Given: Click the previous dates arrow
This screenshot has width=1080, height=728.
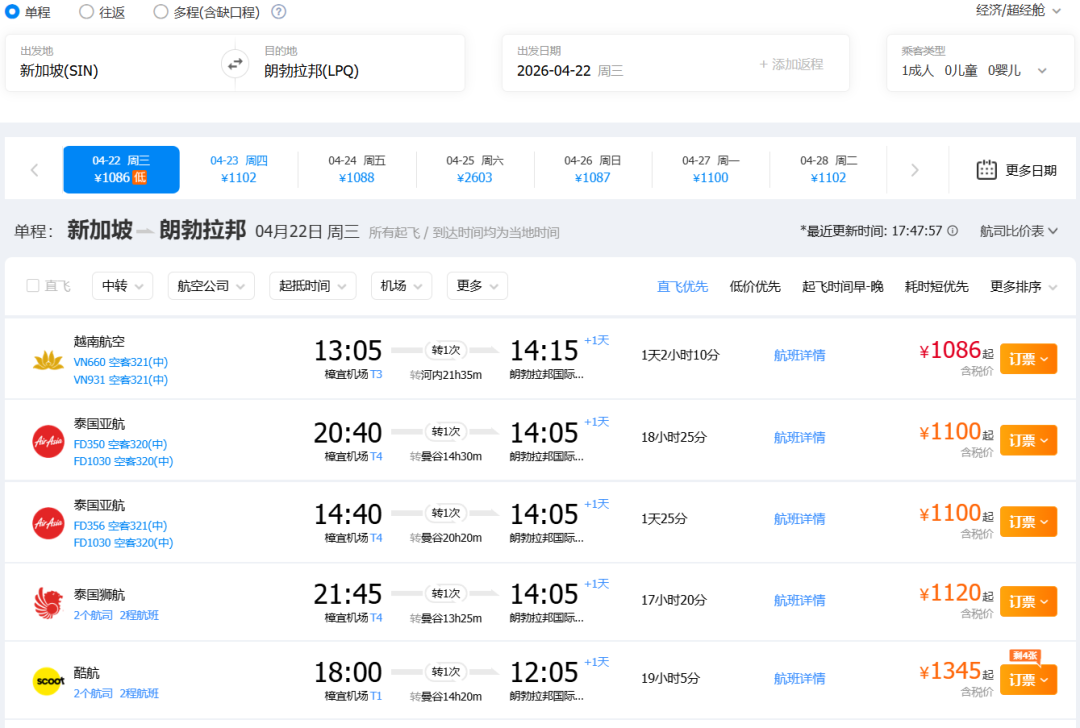Looking at the screenshot, I should click(34, 170).
